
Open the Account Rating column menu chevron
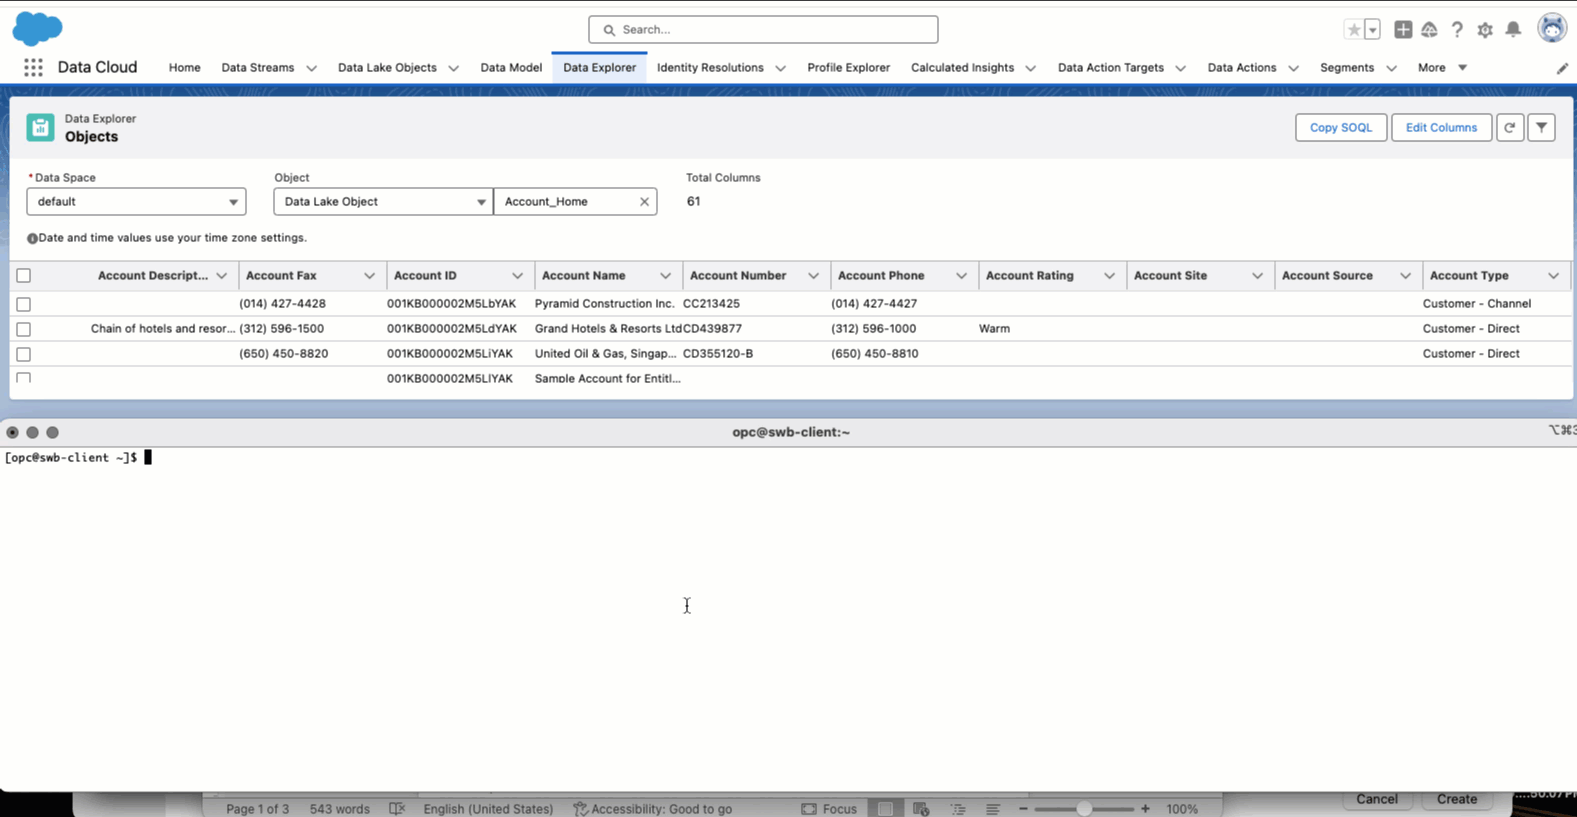(1109, 276)
